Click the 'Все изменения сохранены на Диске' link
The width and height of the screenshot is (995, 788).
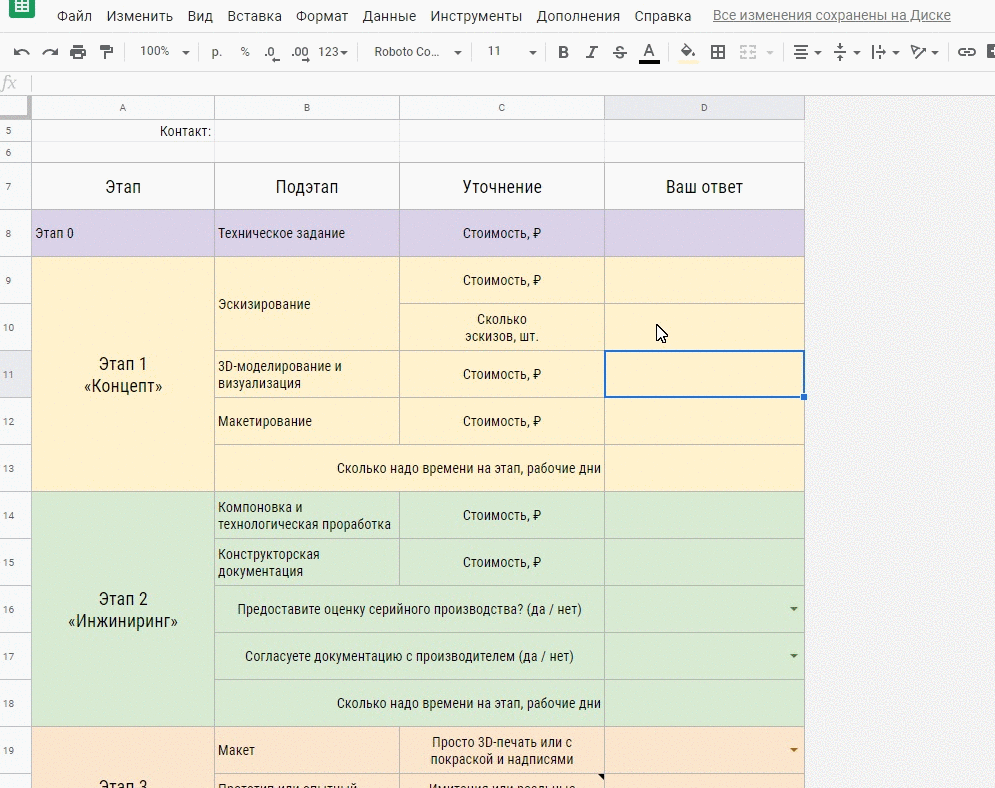click(x=831, y=16)
